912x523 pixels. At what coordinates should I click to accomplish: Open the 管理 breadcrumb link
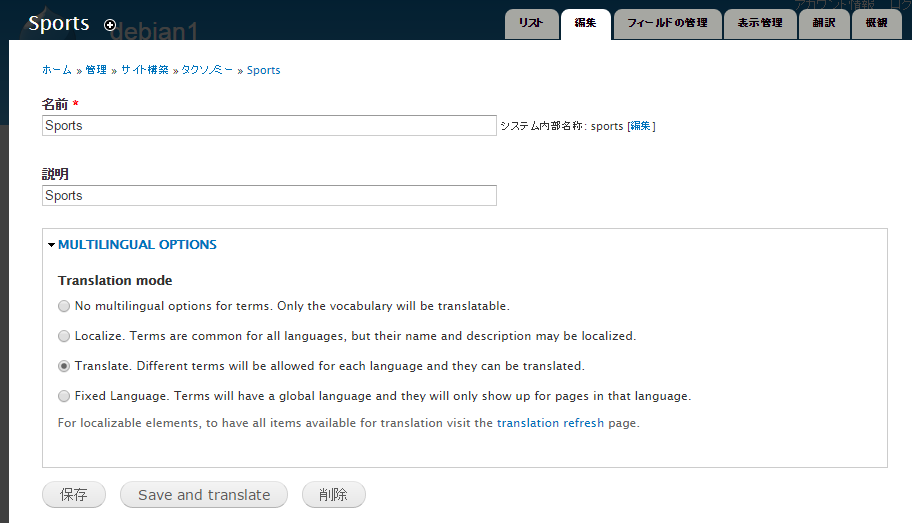[x=96, y=70]
